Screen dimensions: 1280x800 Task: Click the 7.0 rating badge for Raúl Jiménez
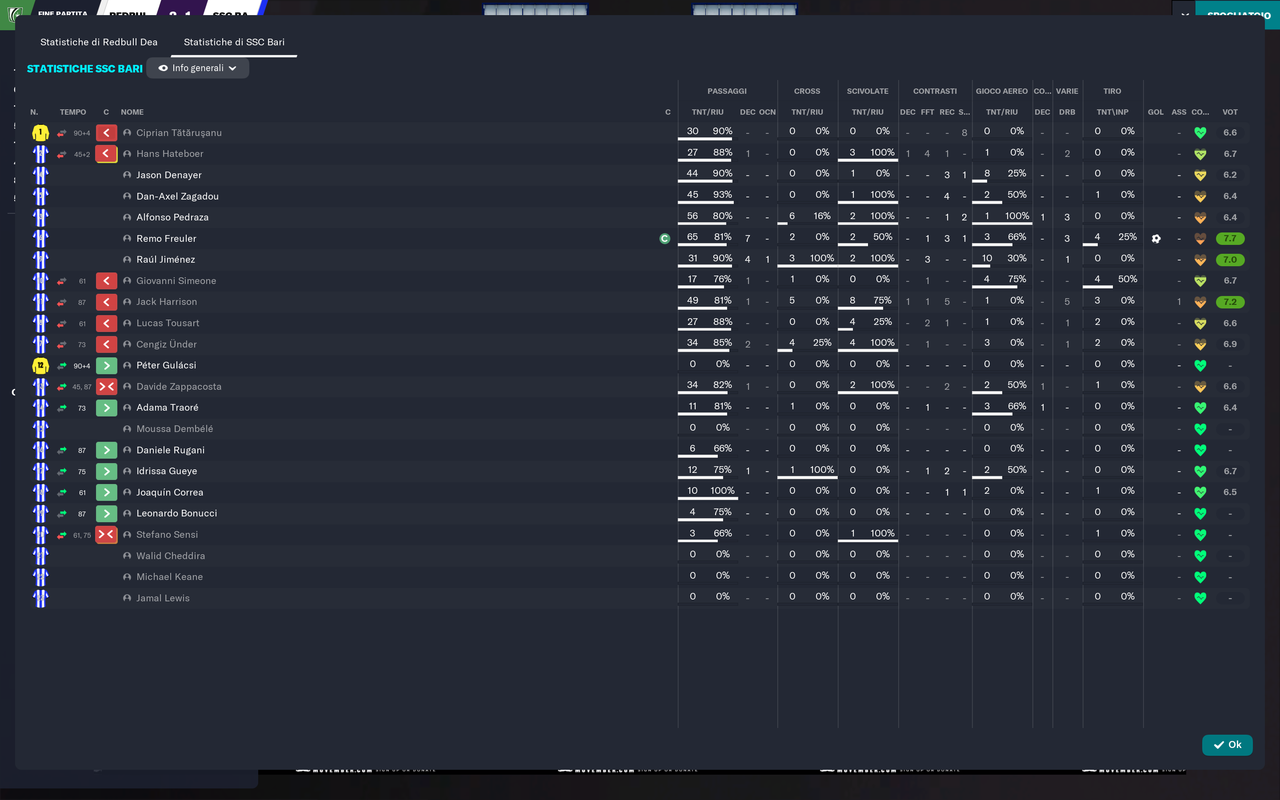point(1230,260)
